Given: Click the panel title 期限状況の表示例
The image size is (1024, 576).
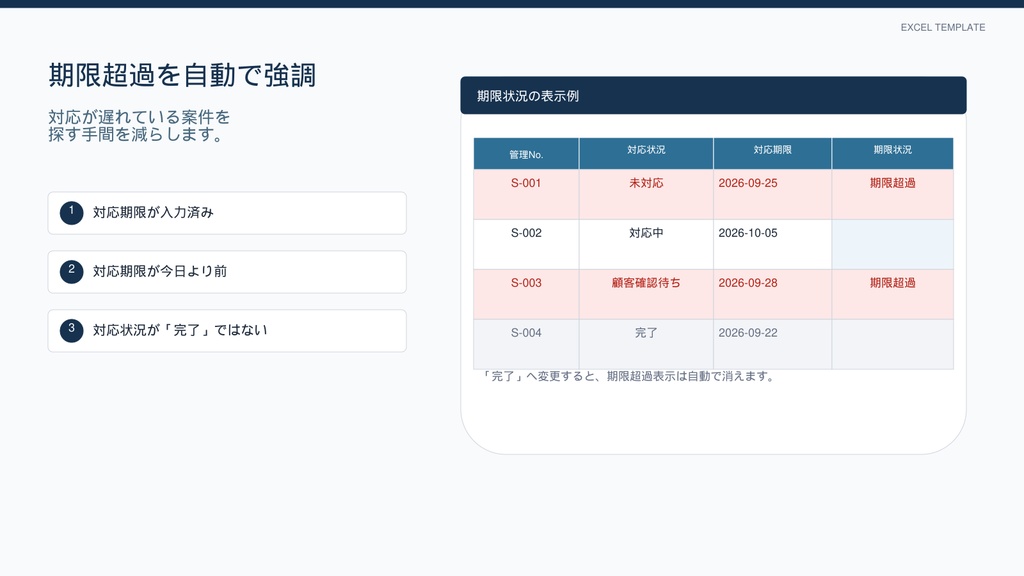Looking at the screenshot, I should point(528,96).
